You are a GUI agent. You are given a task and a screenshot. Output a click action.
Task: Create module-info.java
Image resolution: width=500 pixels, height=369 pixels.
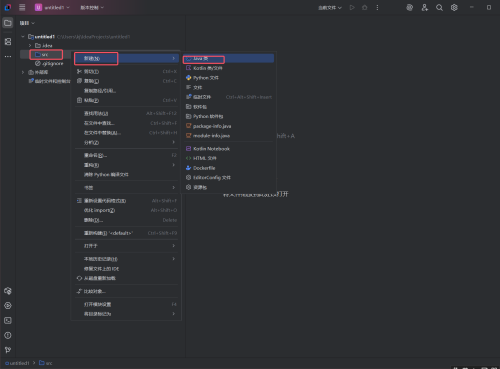tap(228, 136)
